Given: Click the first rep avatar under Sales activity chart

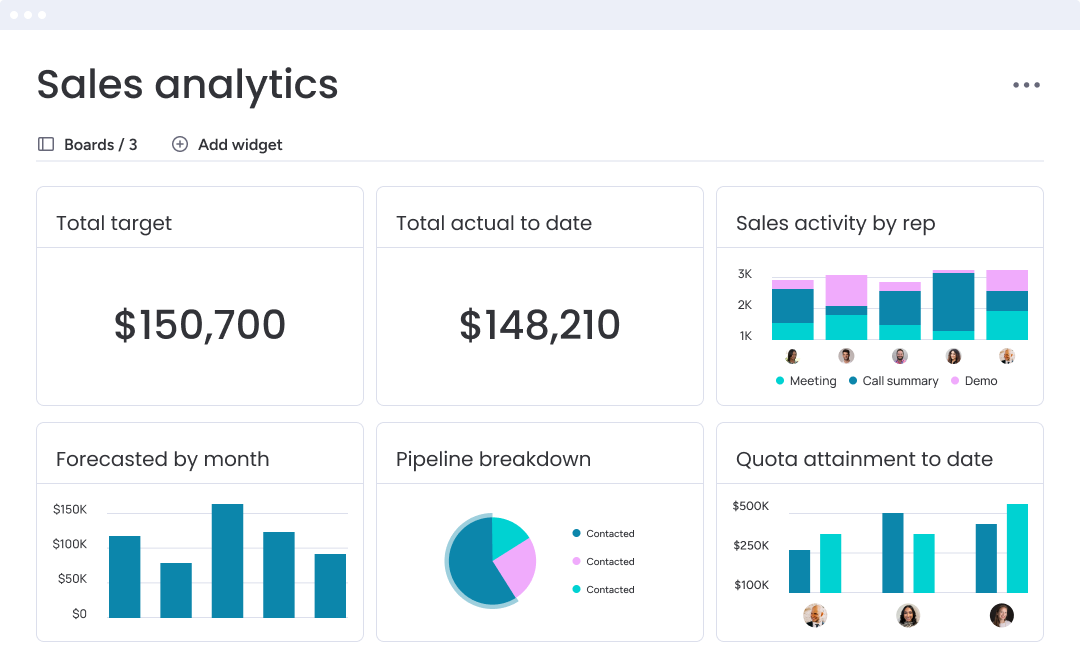Looking at the screenshot, I should click(792, 356).
